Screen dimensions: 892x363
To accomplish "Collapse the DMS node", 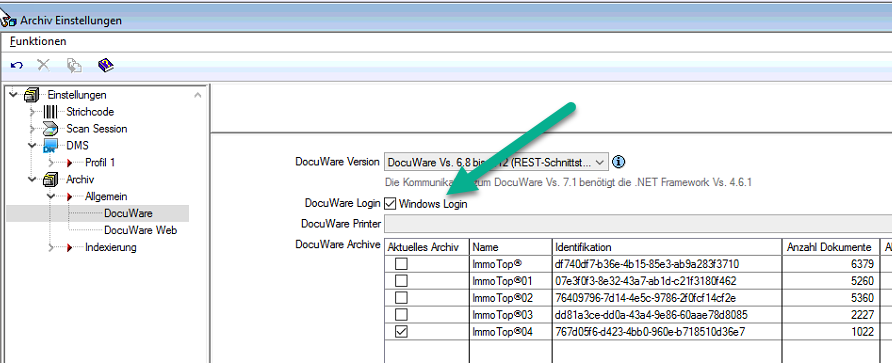I will coord(32,146).
